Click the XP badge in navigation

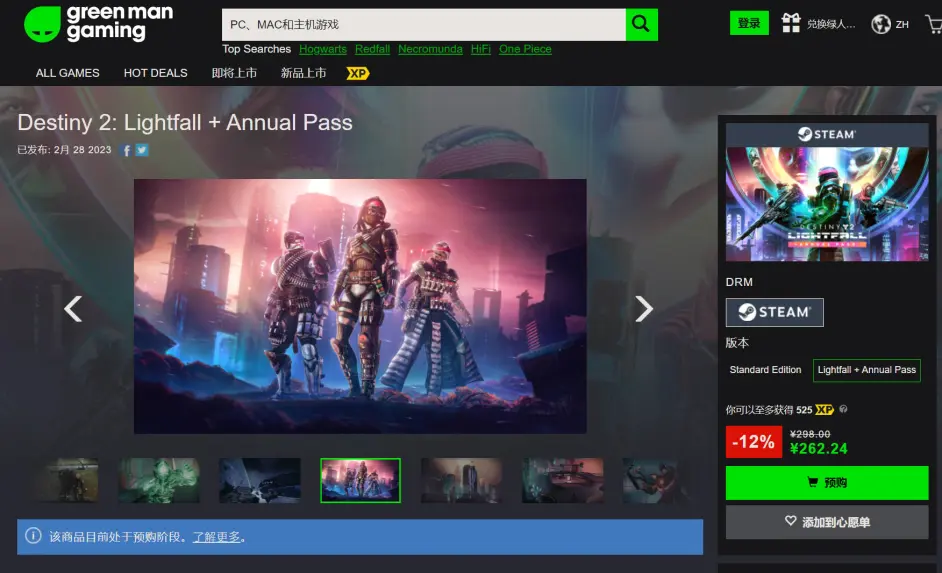click(x=357, y=73)
